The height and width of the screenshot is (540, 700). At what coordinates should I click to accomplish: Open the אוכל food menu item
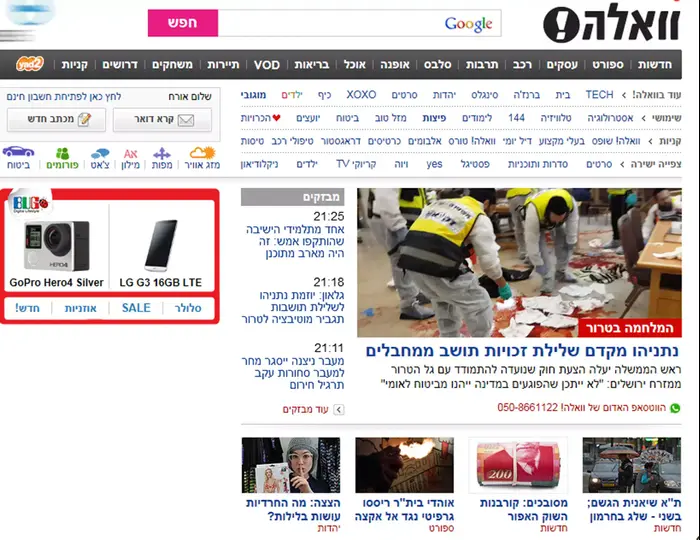tap(354, 65)
